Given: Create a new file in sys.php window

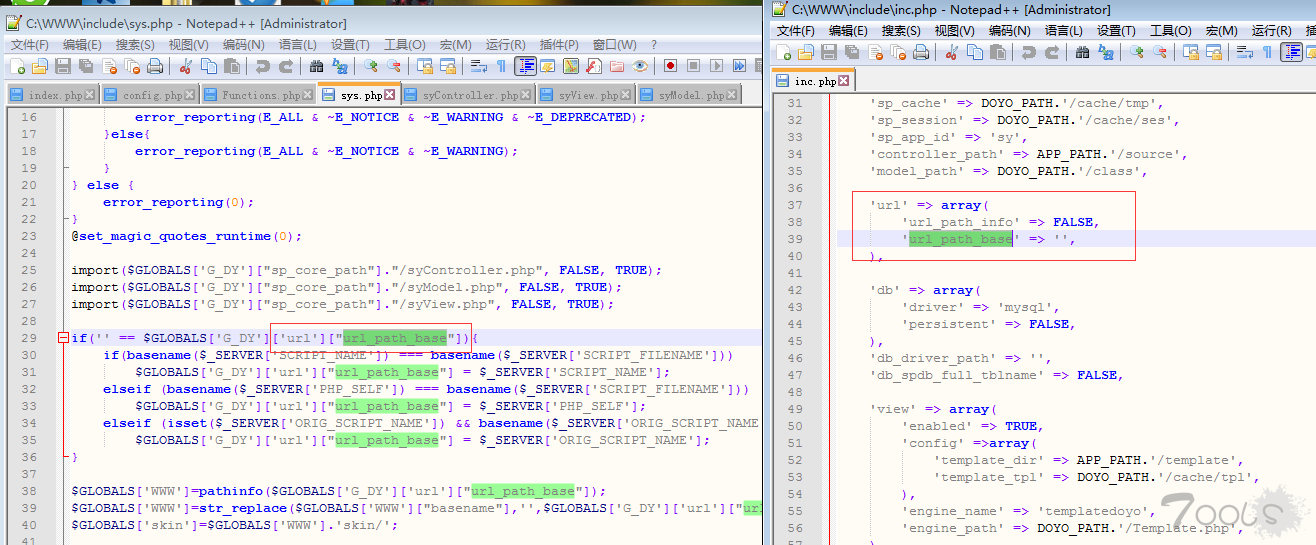Looking at the screenshot, I should click(17, 66).
